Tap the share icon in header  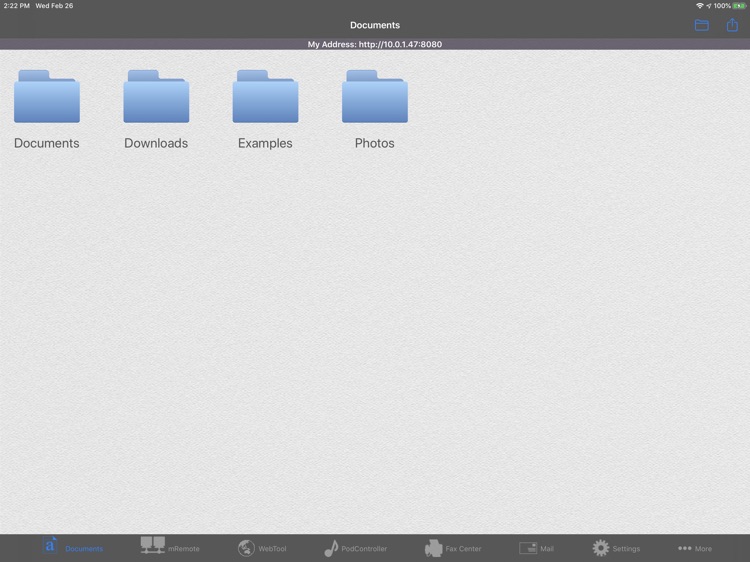click(732, 24)
